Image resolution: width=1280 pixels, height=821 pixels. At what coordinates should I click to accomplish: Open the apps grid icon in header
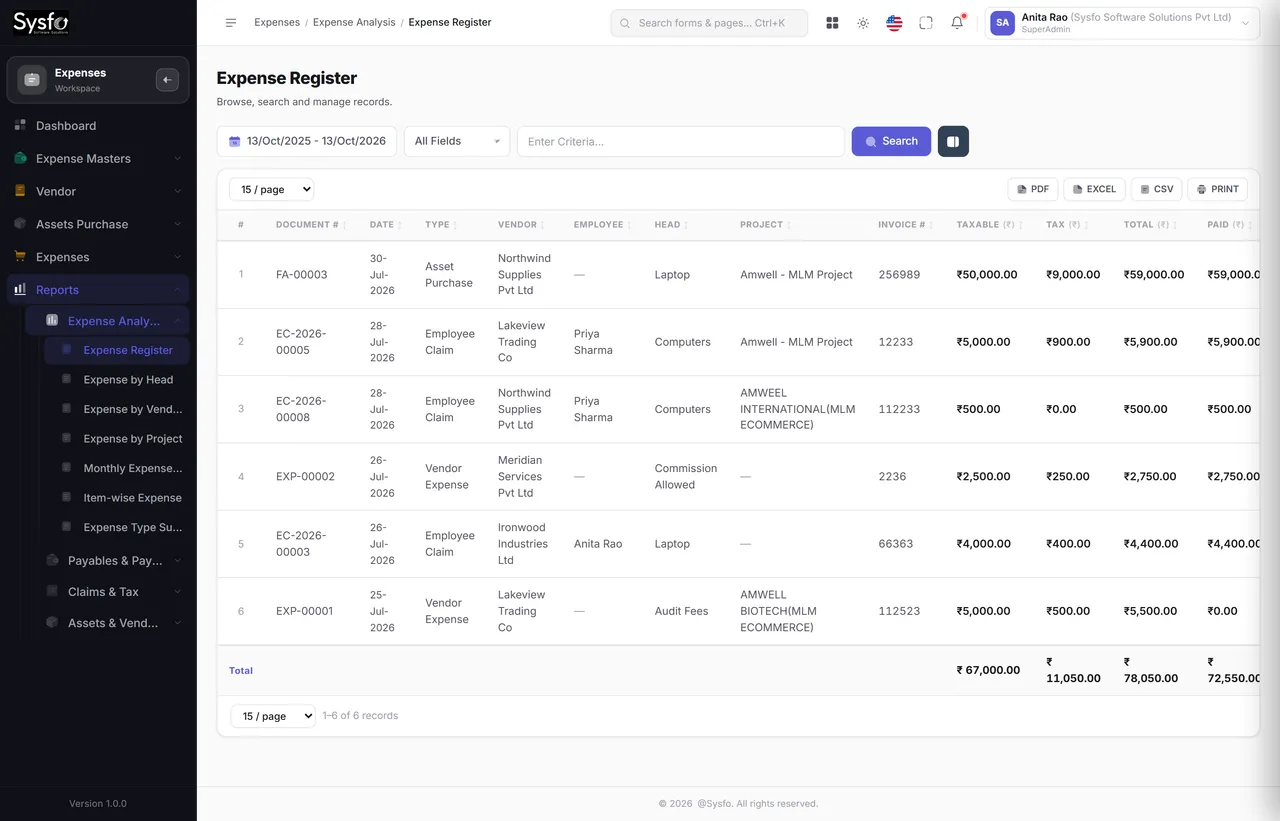point(832,23)
